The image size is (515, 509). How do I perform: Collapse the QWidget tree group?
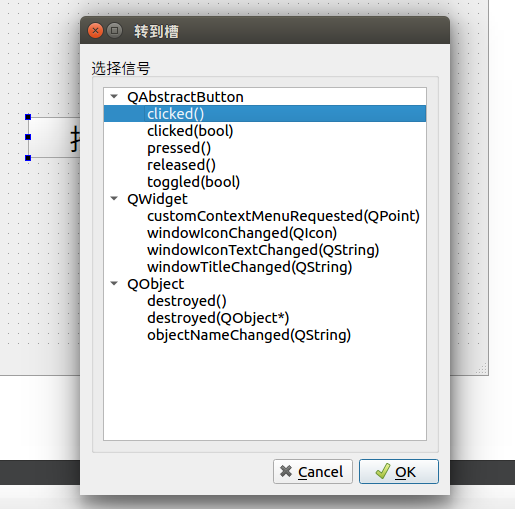click(x=114, y=199)
